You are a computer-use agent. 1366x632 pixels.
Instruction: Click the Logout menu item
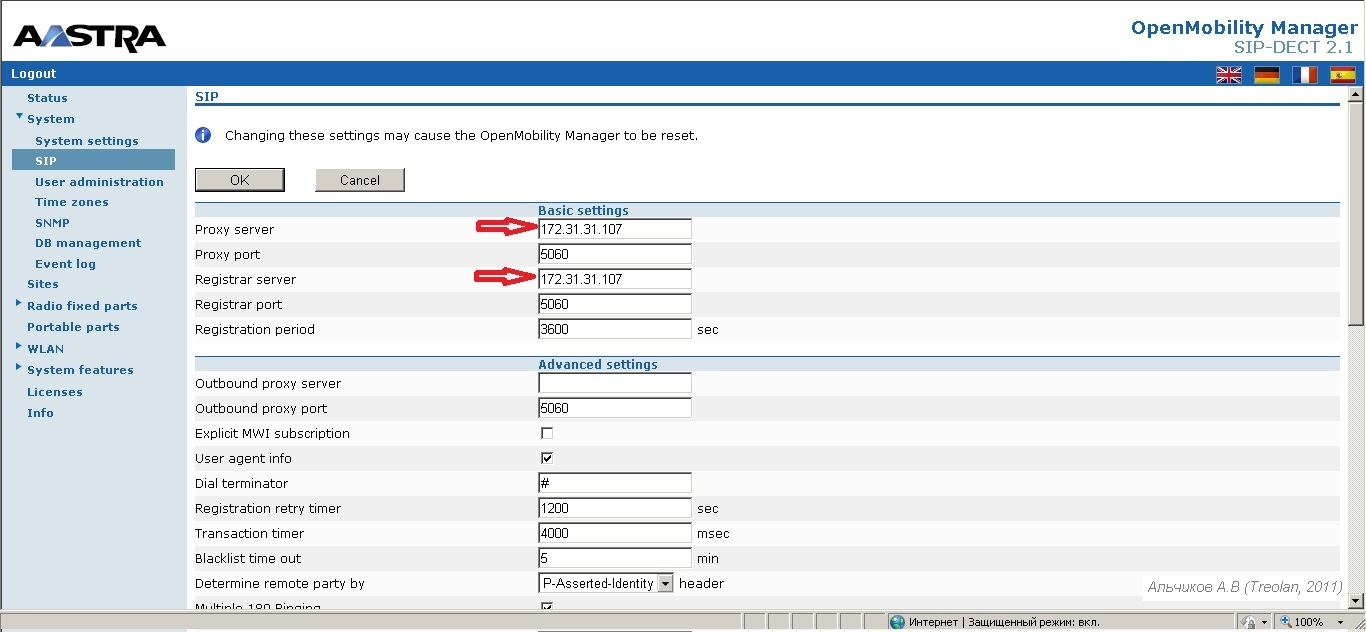tap(33, 73)
